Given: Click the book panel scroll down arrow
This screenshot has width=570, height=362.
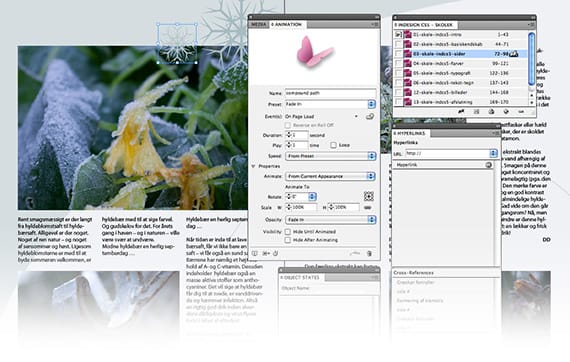Looking at the screenshot, I should (x=531, y=102).
